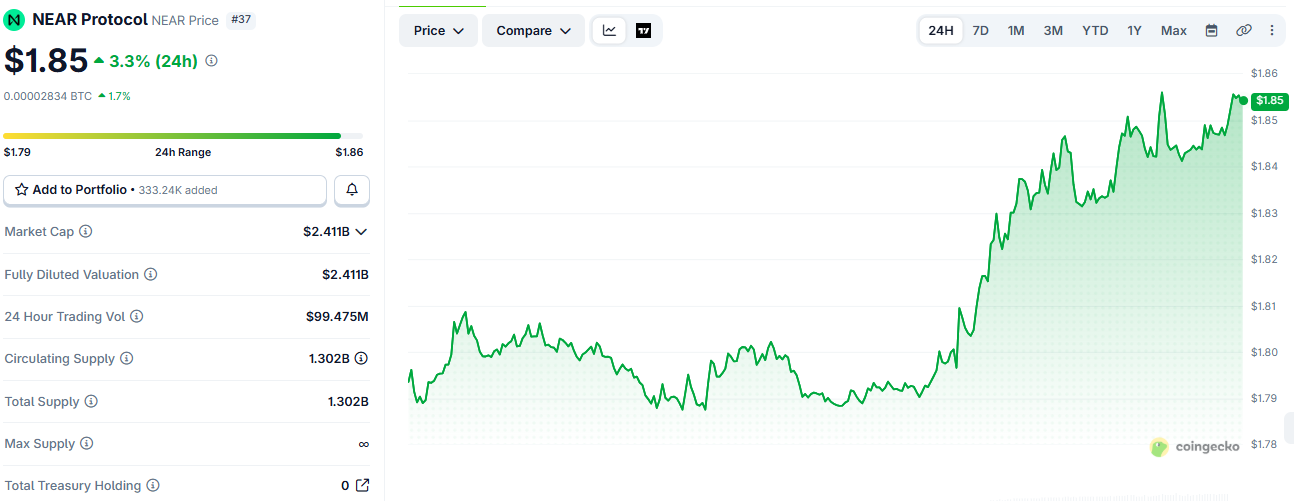Open Total Treasury Holding external link icon
This screenshot has height=501, width=1294.
click(362, 485)
